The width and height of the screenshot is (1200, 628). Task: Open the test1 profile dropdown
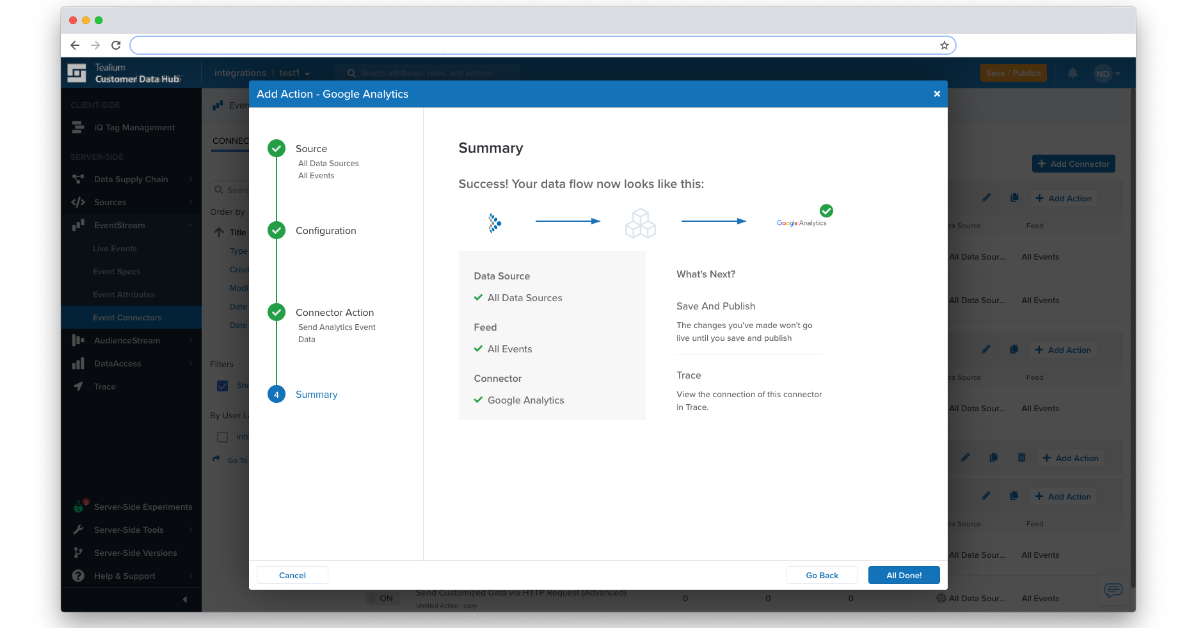[295, 73]
